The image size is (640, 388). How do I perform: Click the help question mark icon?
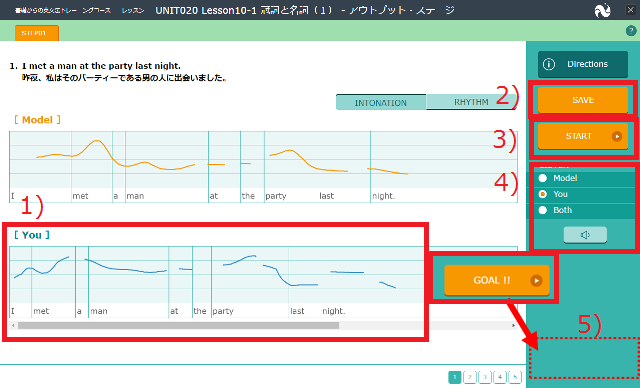tap(631, 31)
